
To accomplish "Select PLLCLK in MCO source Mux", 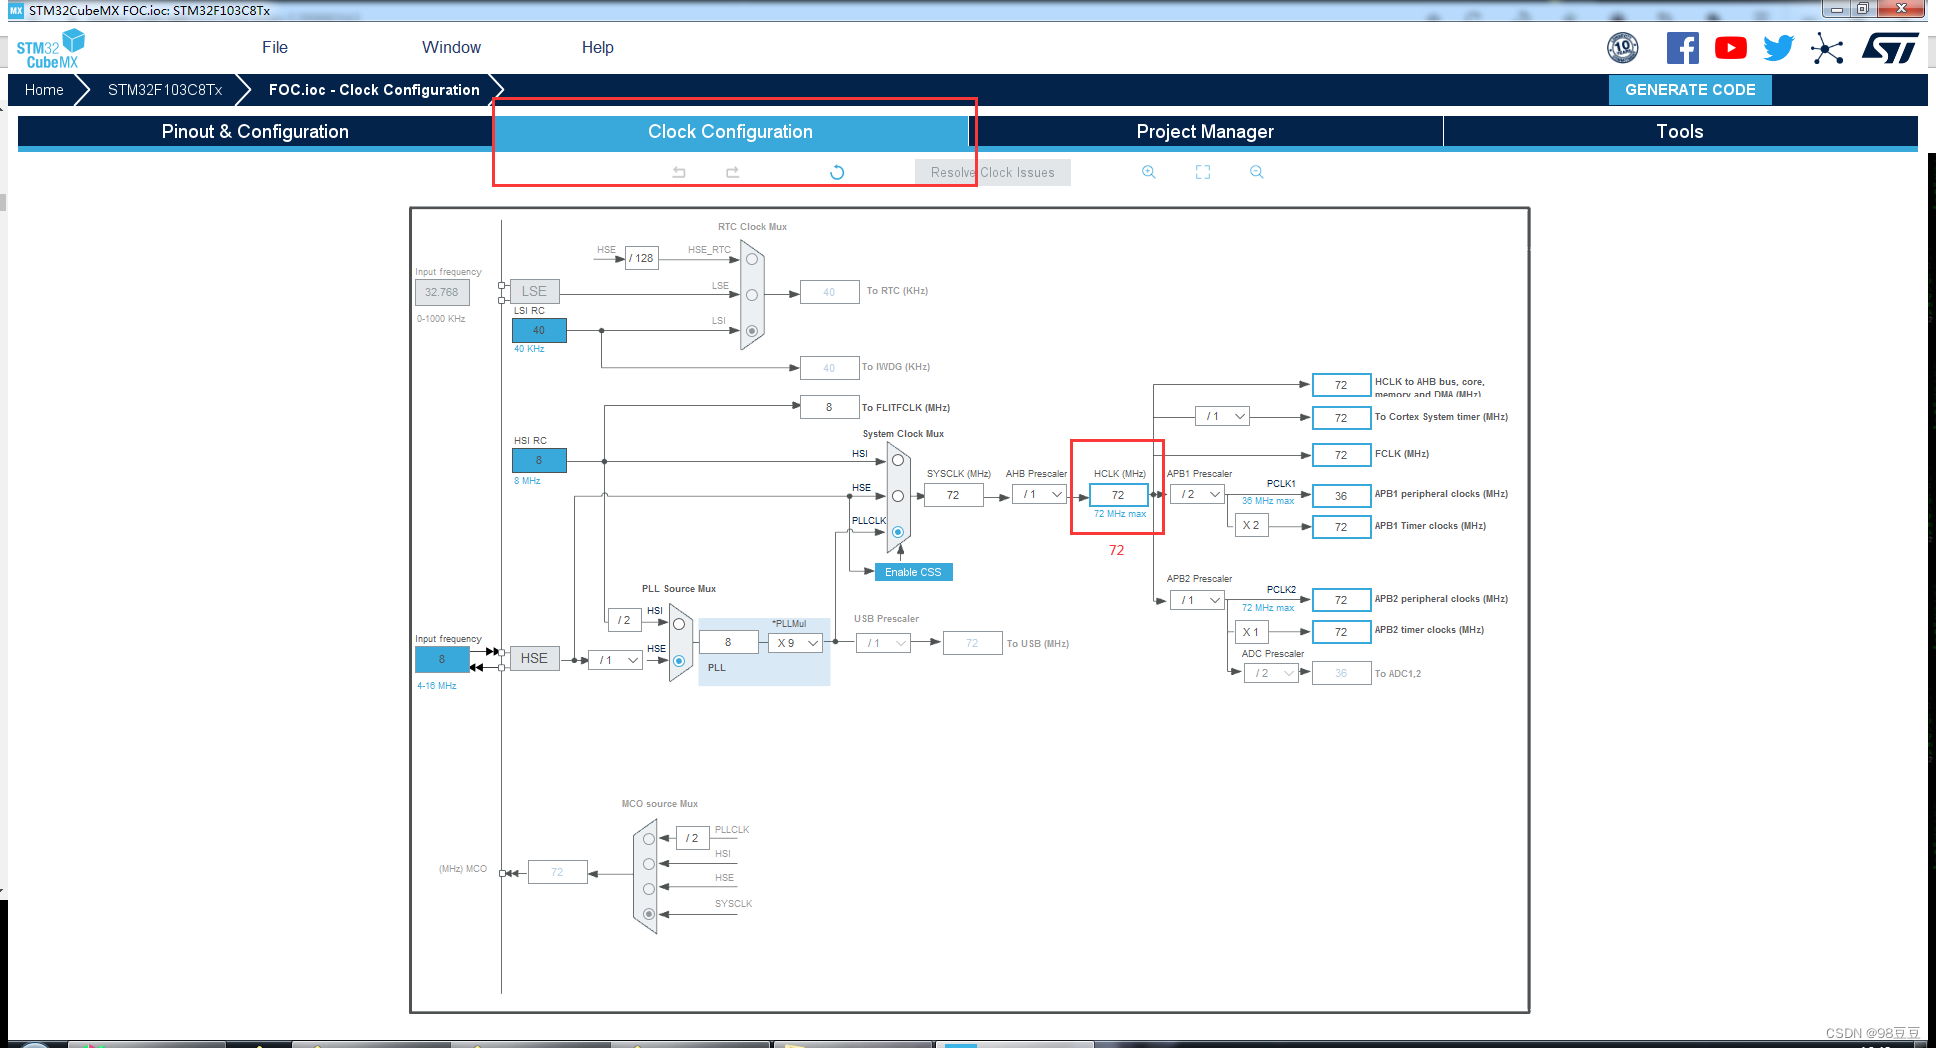I will (649, 839).
